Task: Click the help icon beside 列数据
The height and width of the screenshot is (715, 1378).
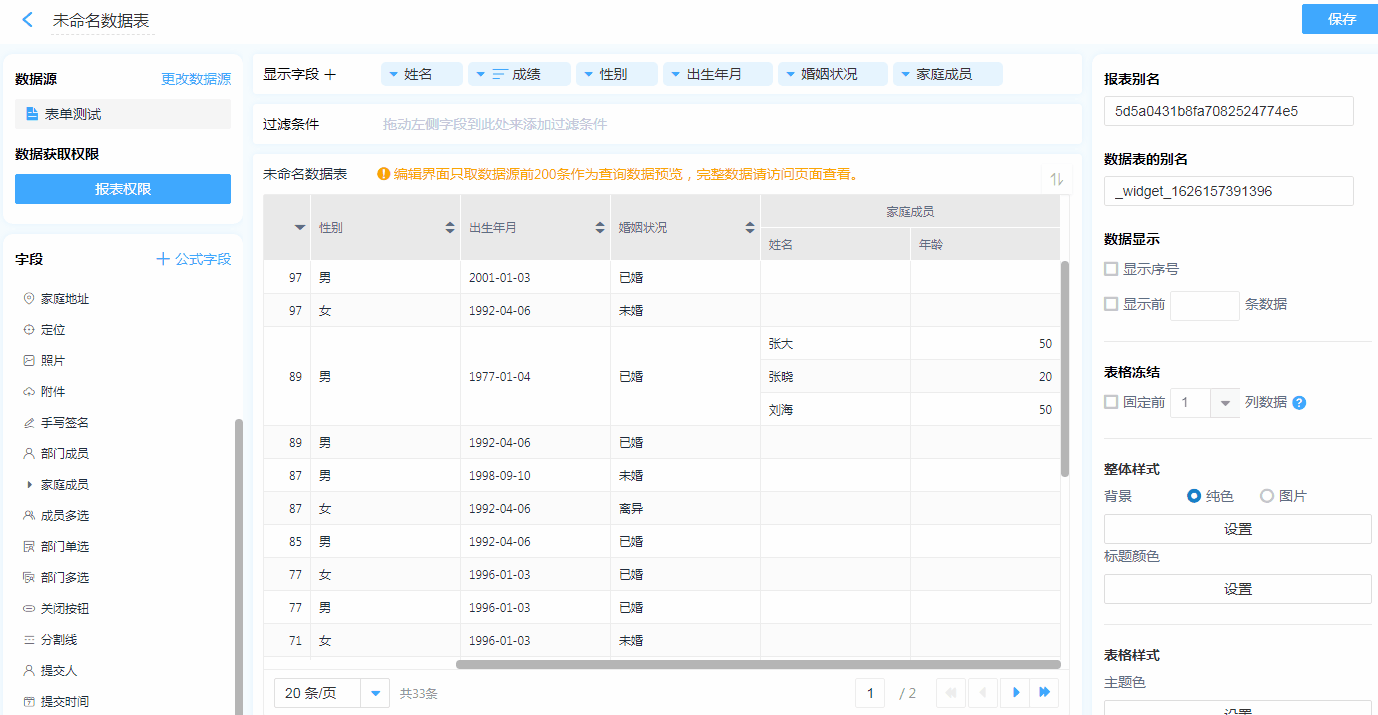Action: pos(1299,403)
